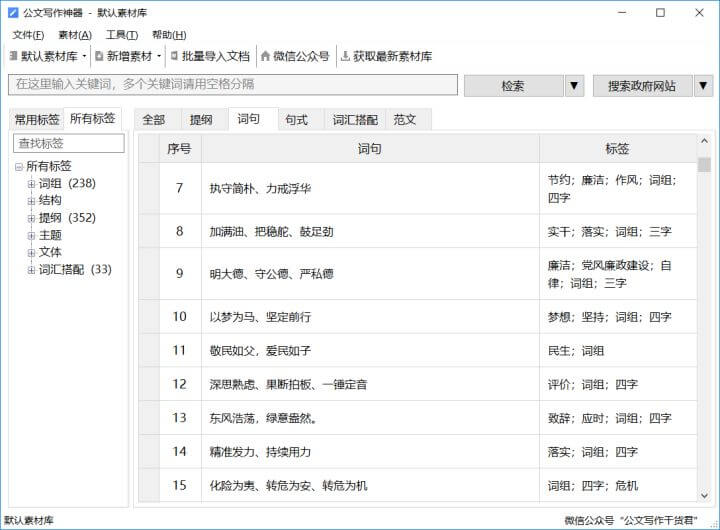
Task: Open the 默认素材库 library icon in toolbar
Action: (13, 56)
